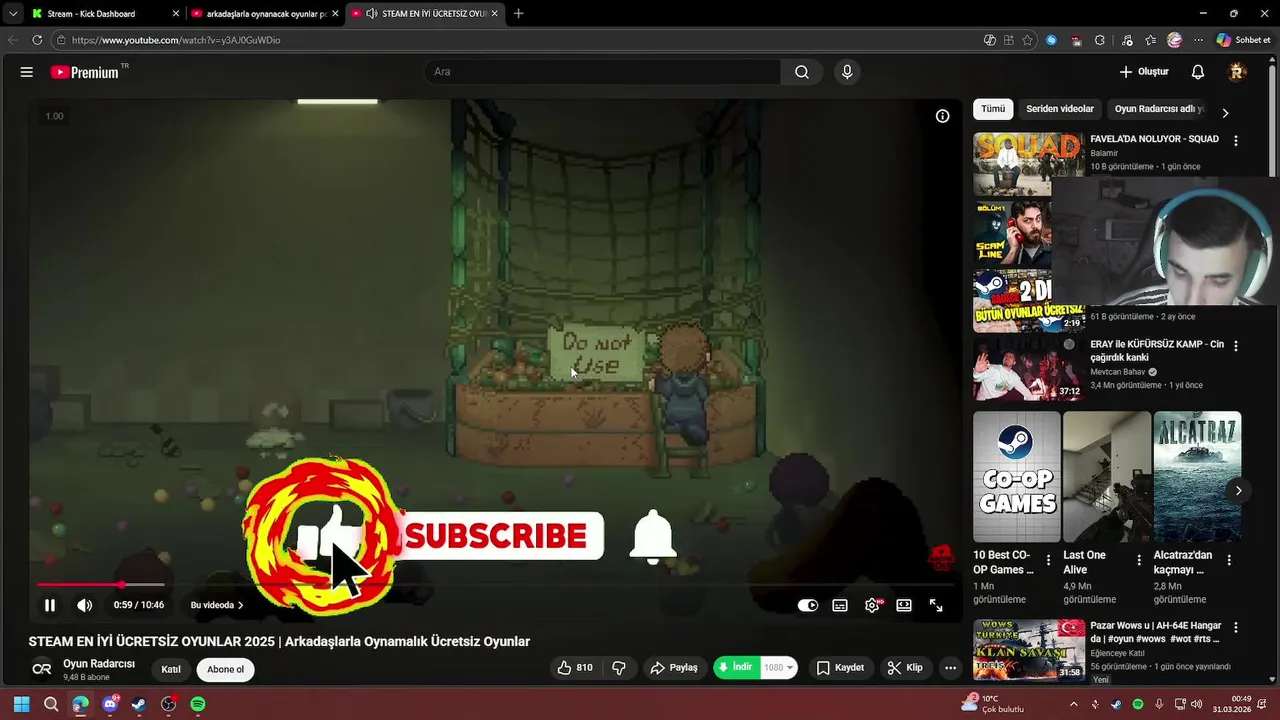Select the Seriden videolar chip

[x=1060, y=109]
